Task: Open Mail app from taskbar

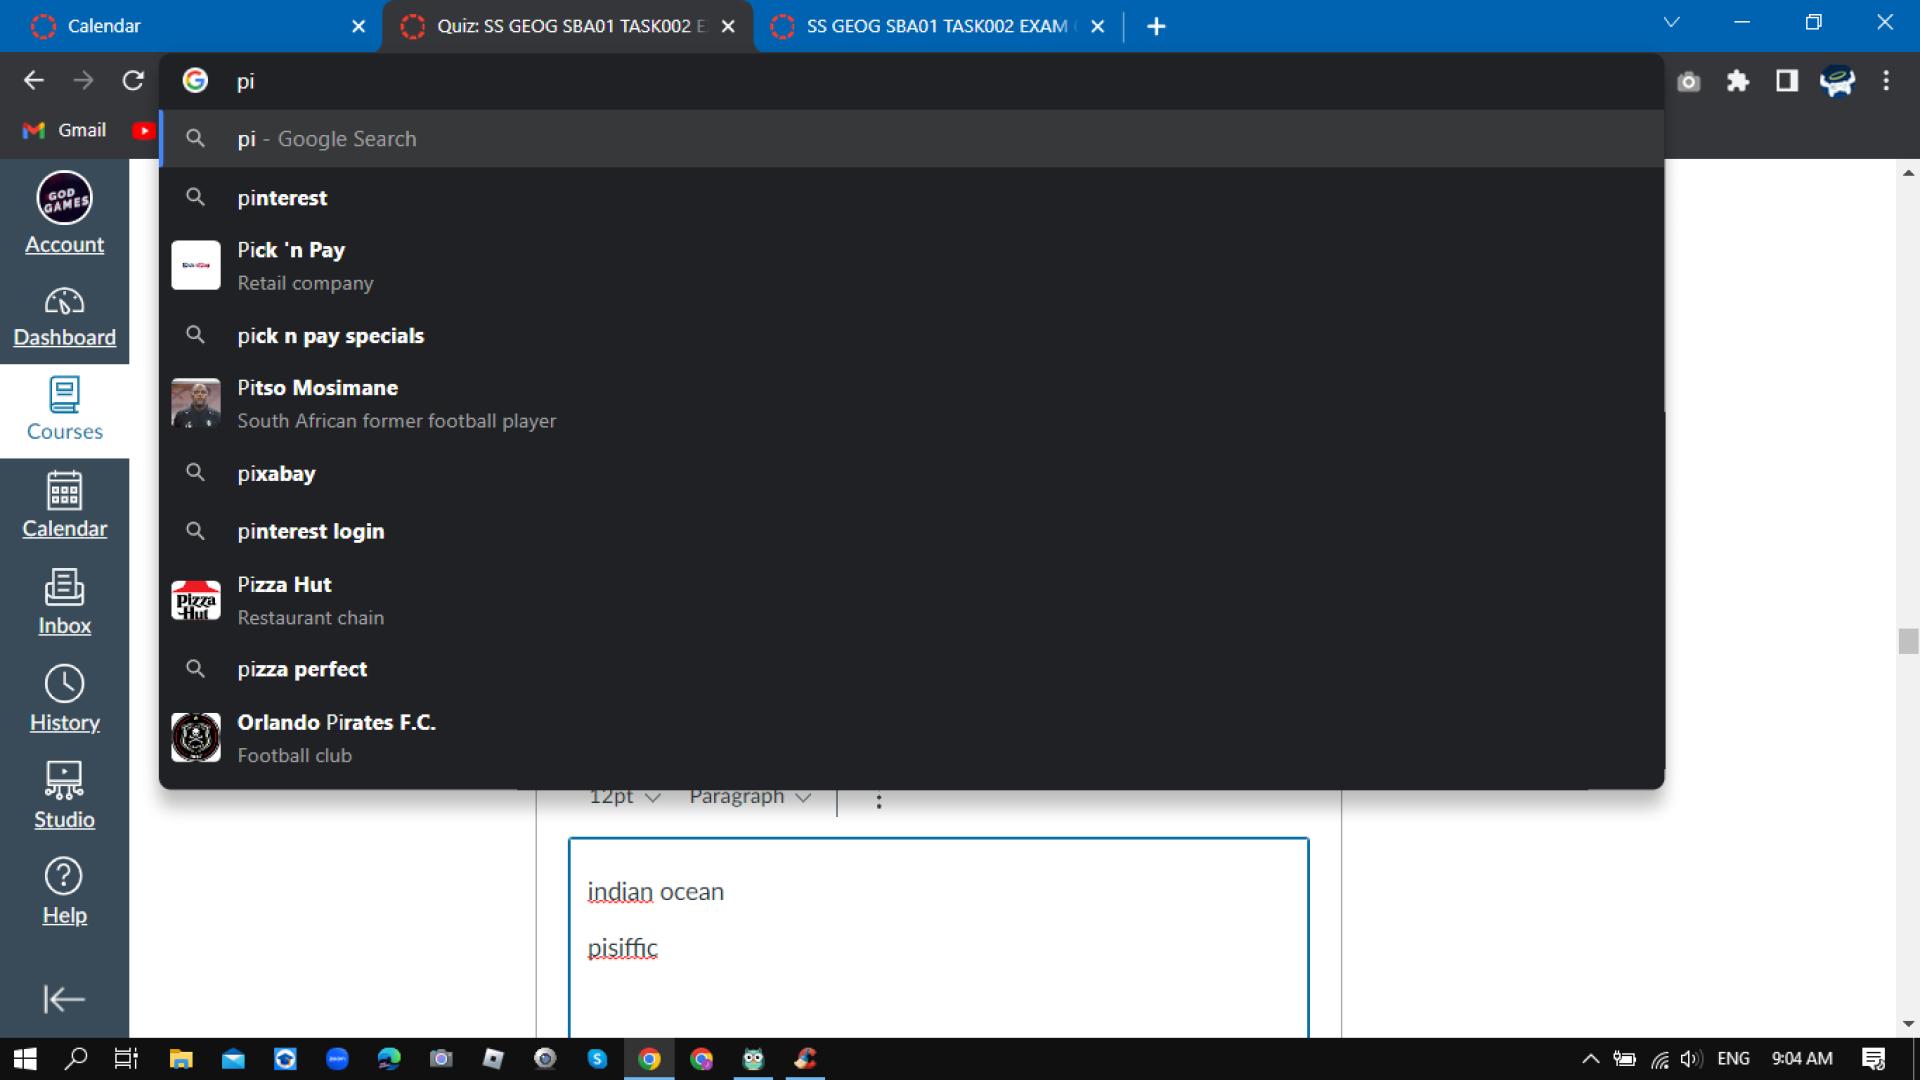Action: [233, 1059]
